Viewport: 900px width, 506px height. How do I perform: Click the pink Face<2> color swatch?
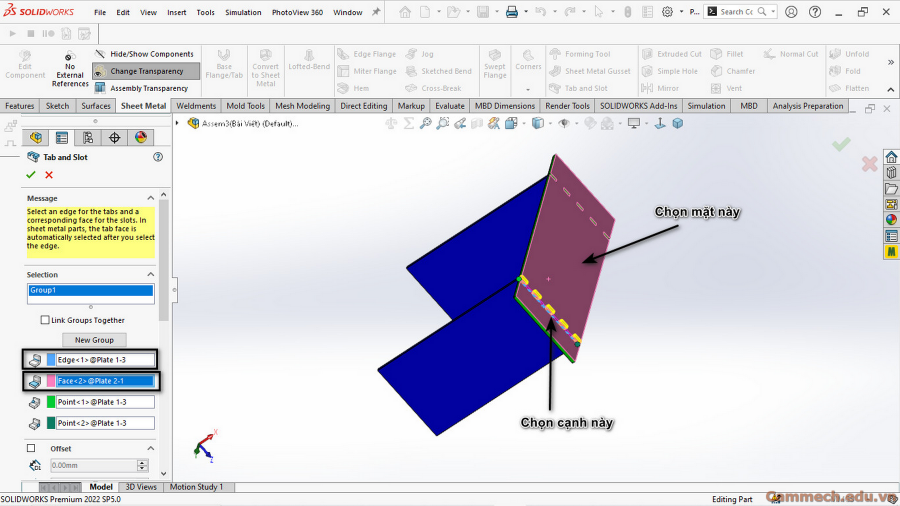(51, 381)
